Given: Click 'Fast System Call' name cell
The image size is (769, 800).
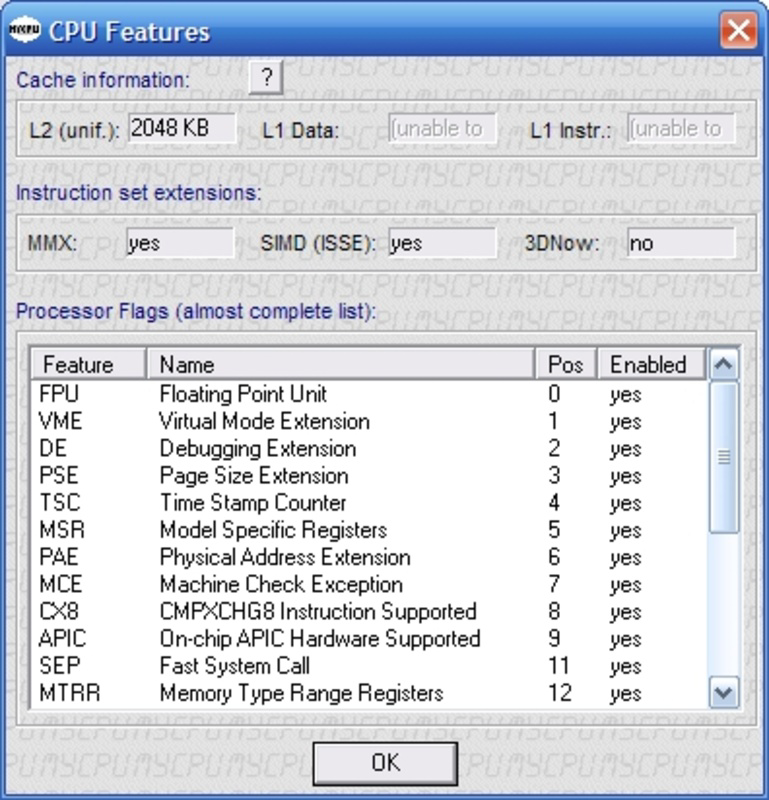Looking at the screenshot, I should tap(235, 666).
